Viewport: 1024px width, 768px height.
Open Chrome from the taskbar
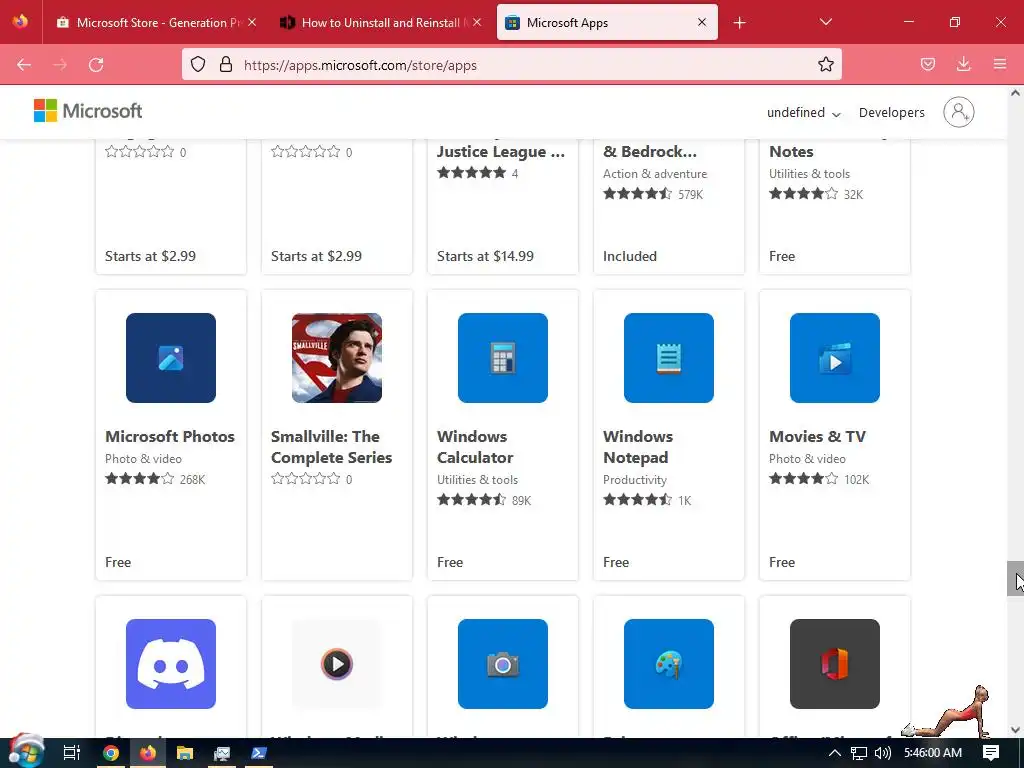111,753
